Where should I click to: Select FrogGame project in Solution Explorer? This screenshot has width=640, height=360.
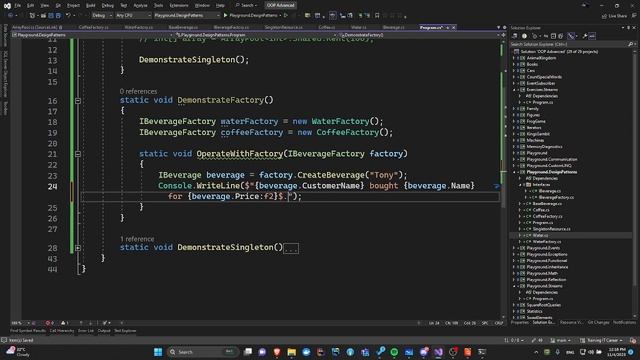pyautogui.click(x=536, y=121)
